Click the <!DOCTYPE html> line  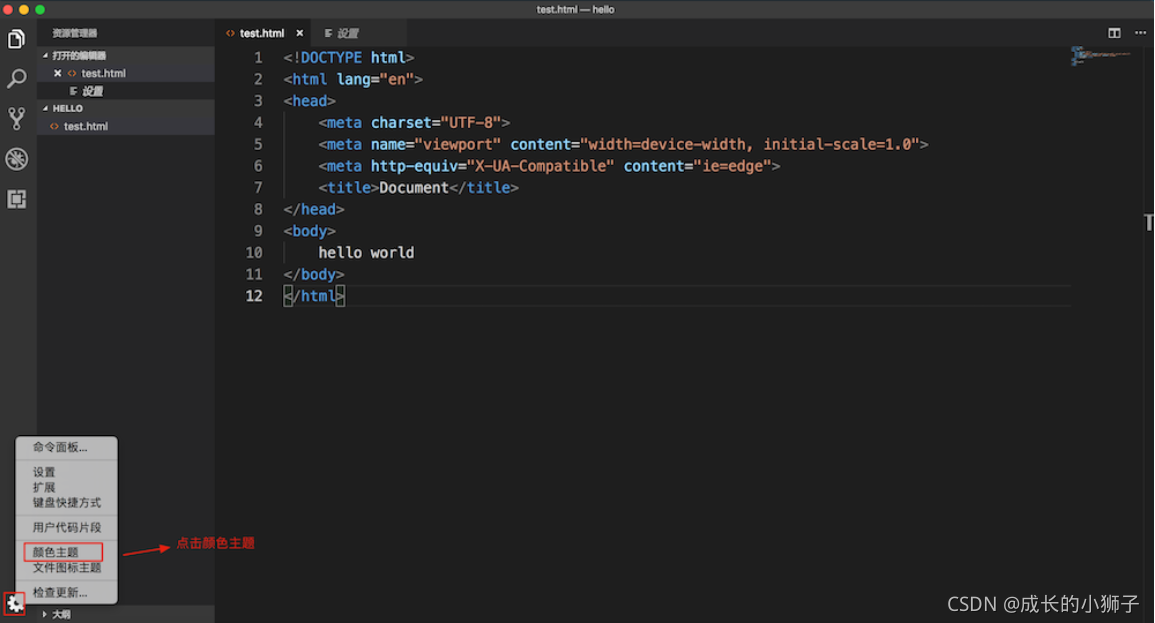(349, 57)
